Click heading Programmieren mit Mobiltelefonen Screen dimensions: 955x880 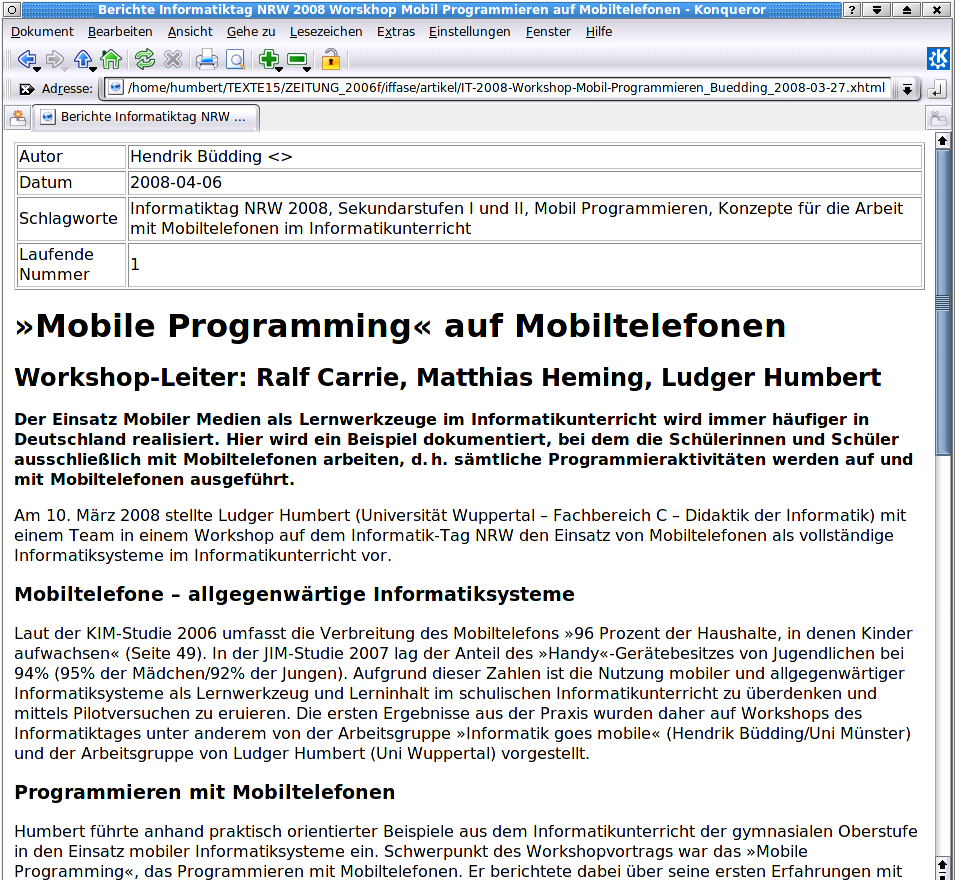tap(205, 792)
